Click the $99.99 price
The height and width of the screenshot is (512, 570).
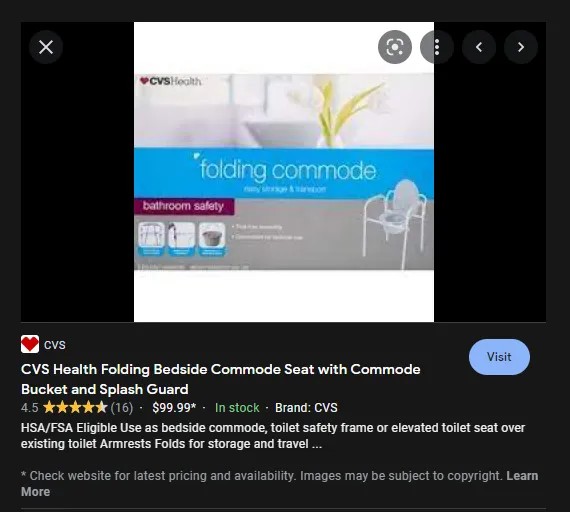point(174,408)
